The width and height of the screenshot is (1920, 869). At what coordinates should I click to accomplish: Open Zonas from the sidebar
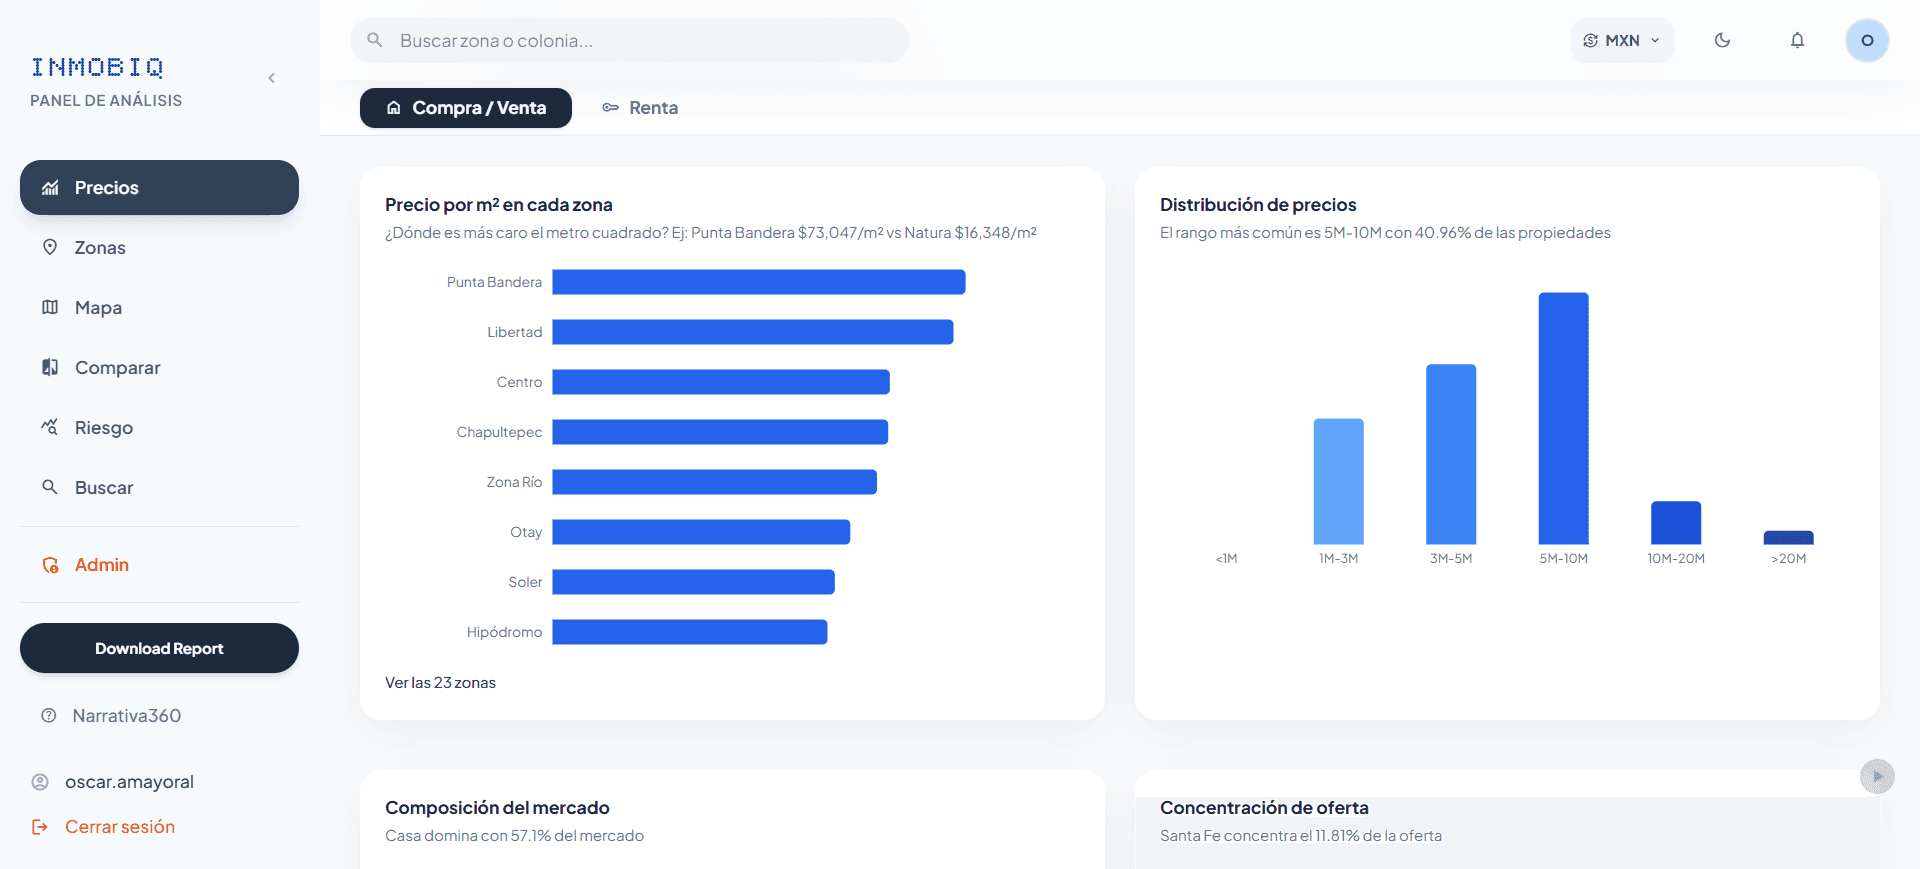[100, 248]
